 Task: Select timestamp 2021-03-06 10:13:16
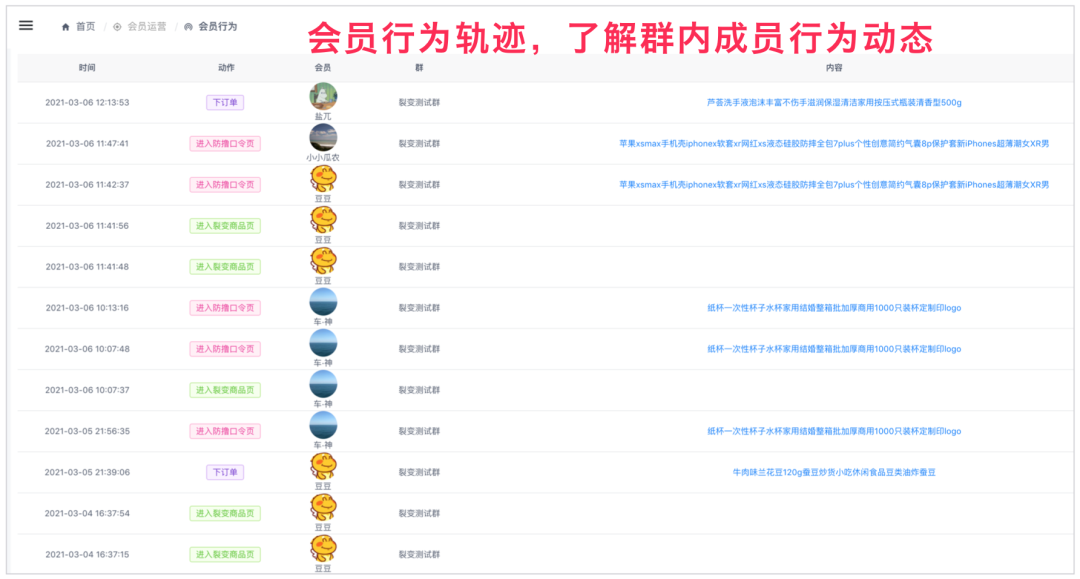[x=87, y=308]
